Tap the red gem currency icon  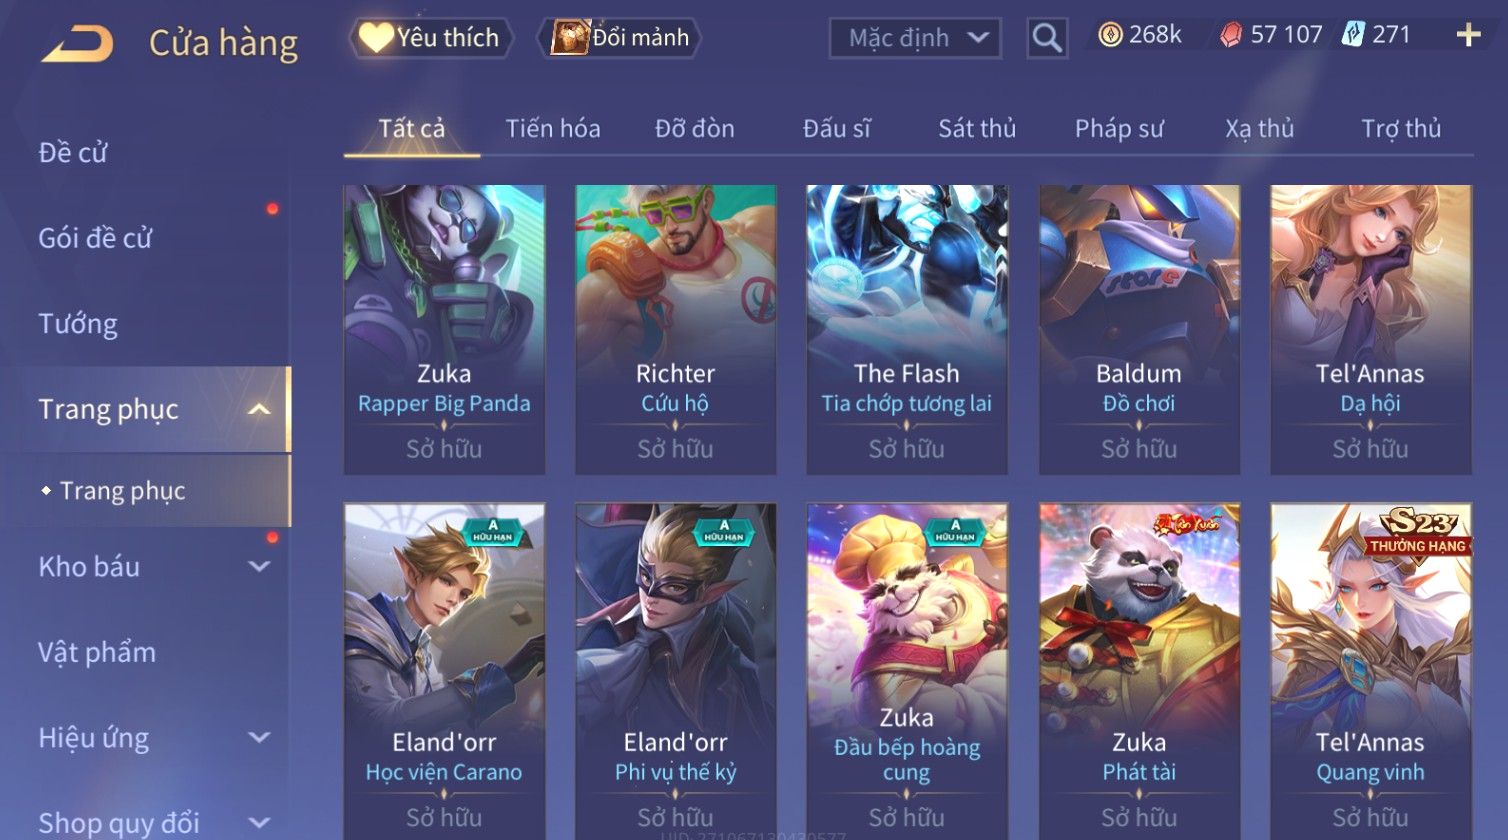pyautogui.click(x=1231, y=36)
